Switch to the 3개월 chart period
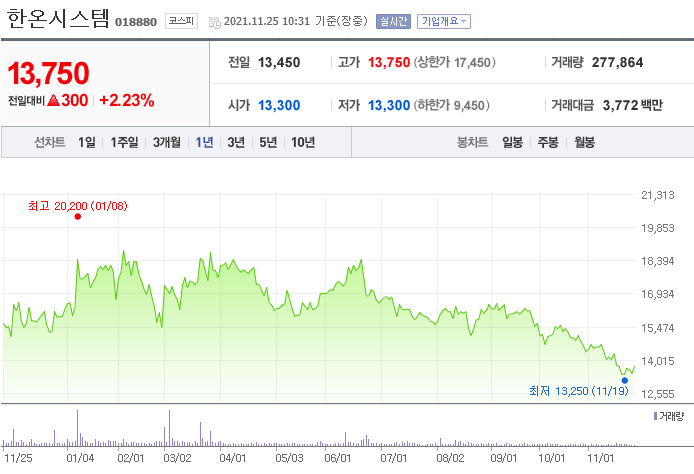694x474 pixels. coord(167,143)
